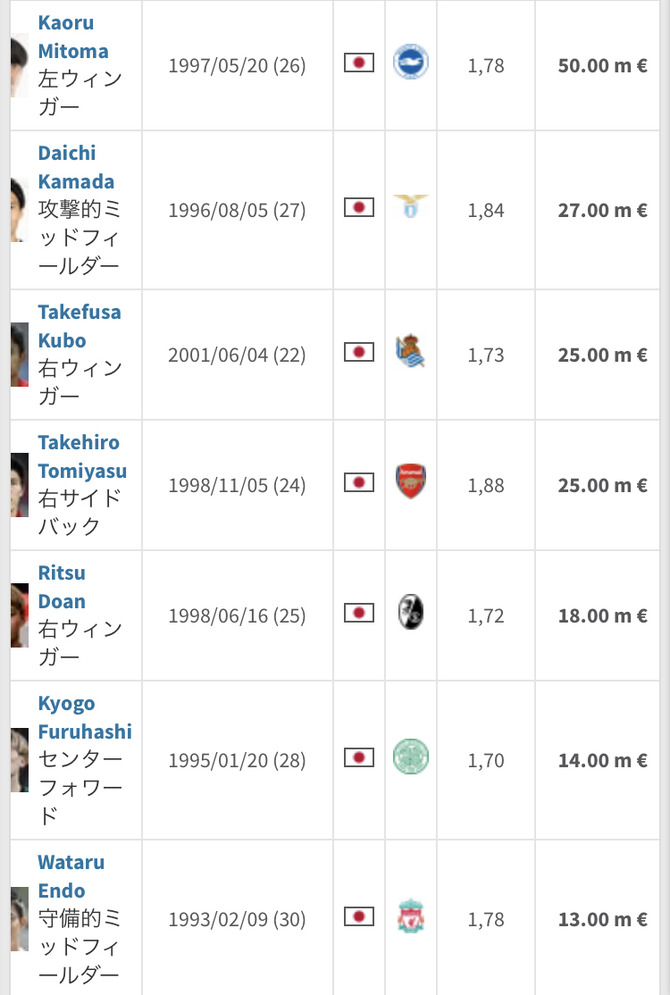The width and height of the screenshot is (670, 995).
Task: Click Mitoma's 50.00 m € market value
Action: tap(602, 65)
